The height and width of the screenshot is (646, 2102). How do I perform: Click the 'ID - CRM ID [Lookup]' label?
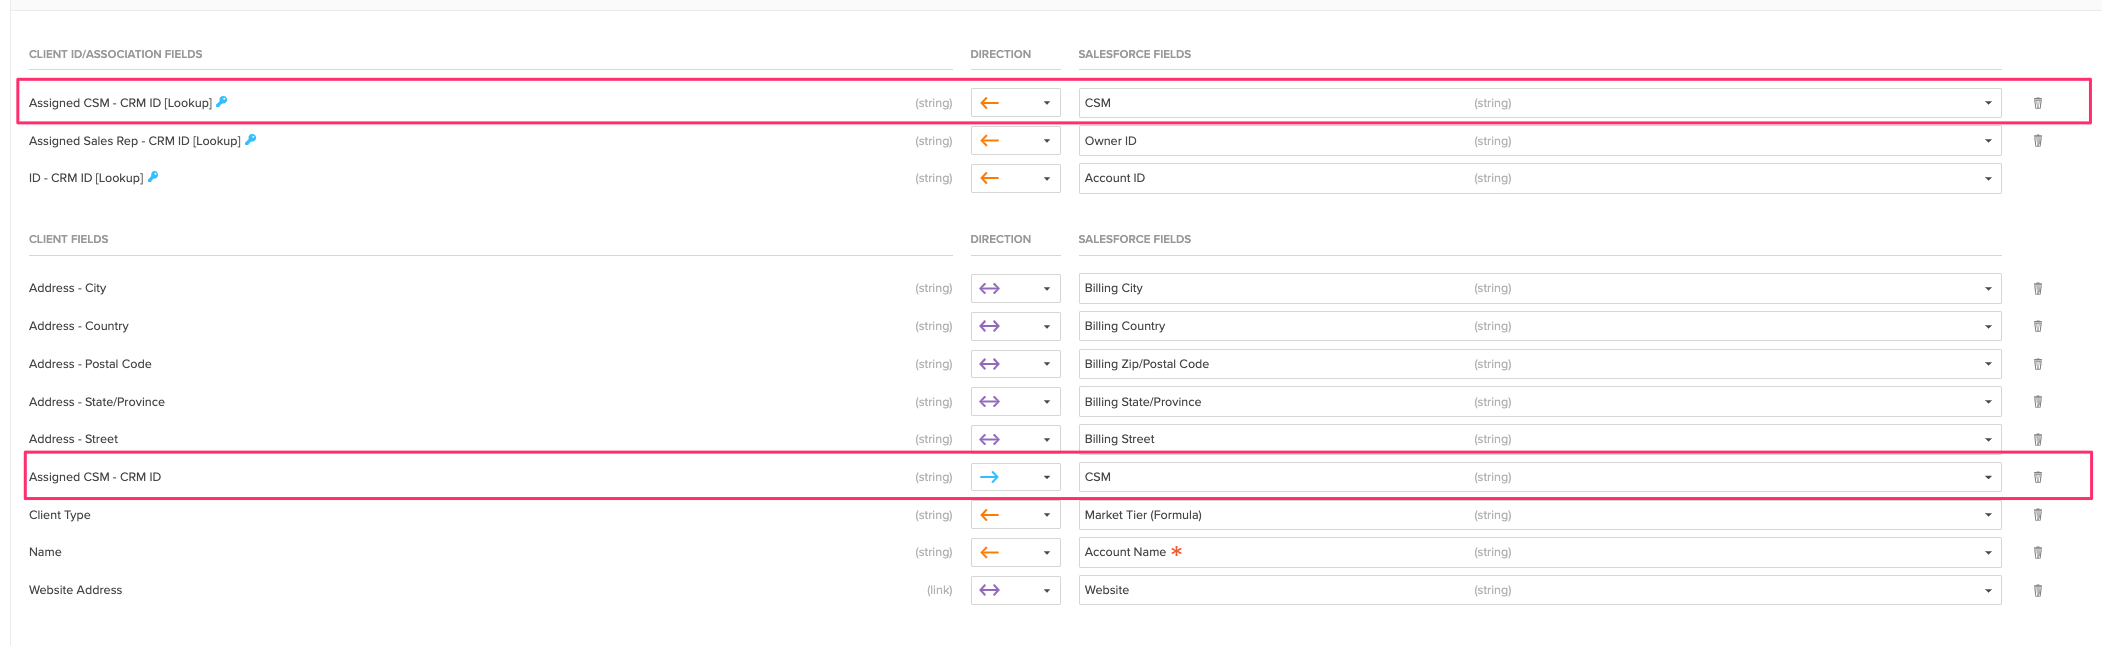pos(86,178)
